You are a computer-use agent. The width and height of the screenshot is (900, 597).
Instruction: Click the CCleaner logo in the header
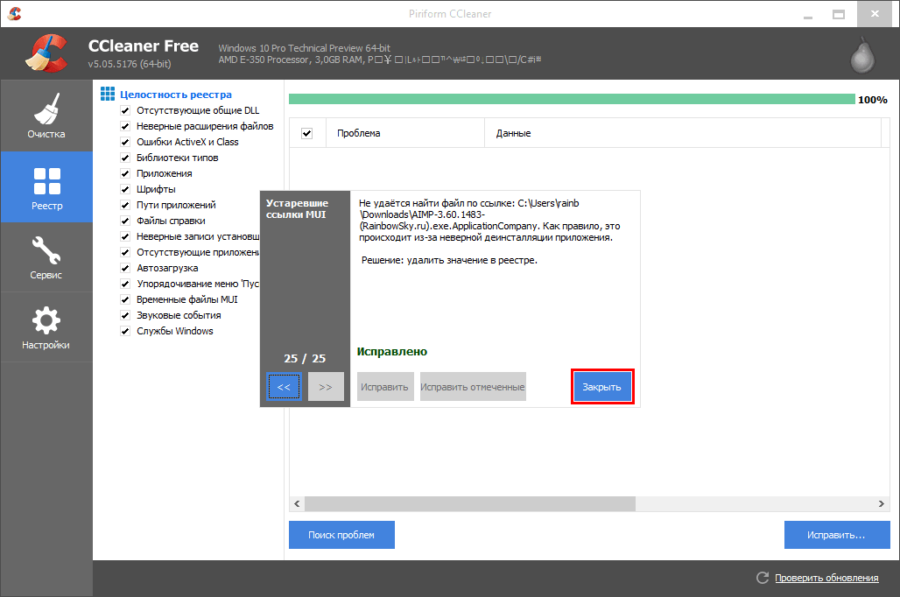coord(46,54)
